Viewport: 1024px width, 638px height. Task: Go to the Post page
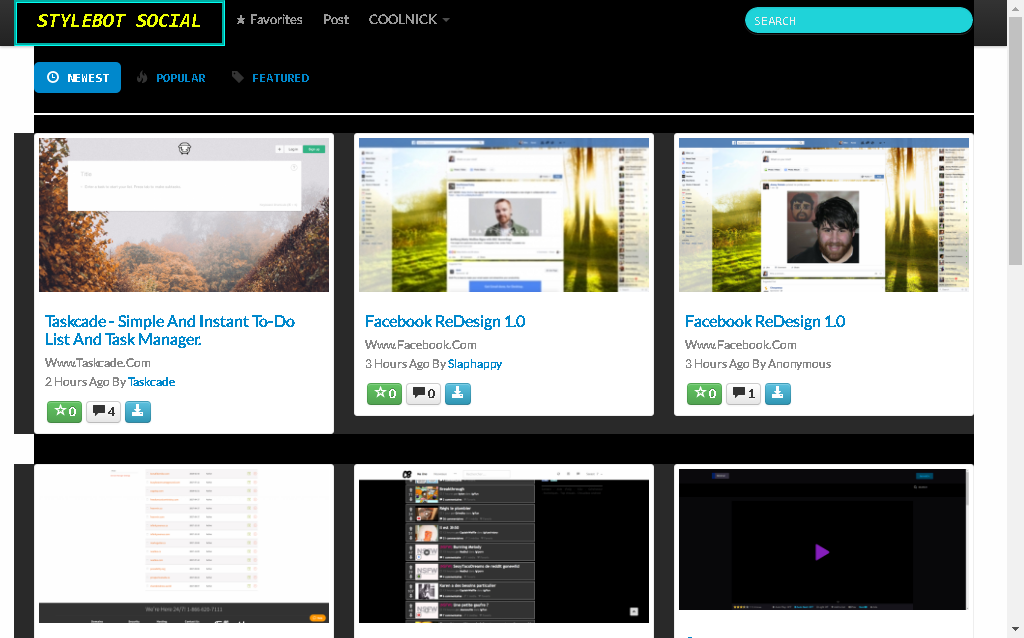336,20
